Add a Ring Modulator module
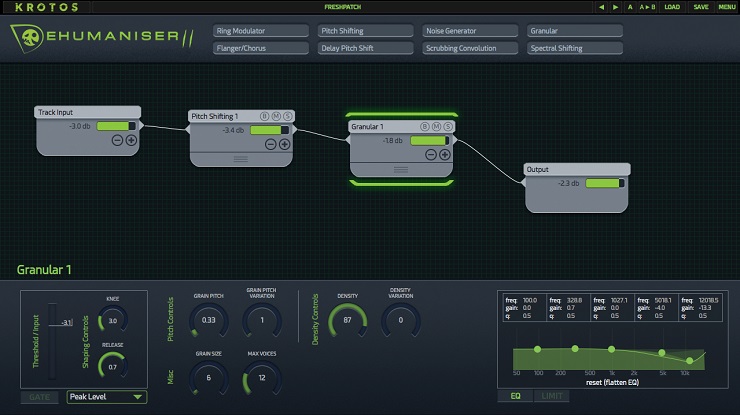This screenshot has width=740, height=415. coord(260,31)
